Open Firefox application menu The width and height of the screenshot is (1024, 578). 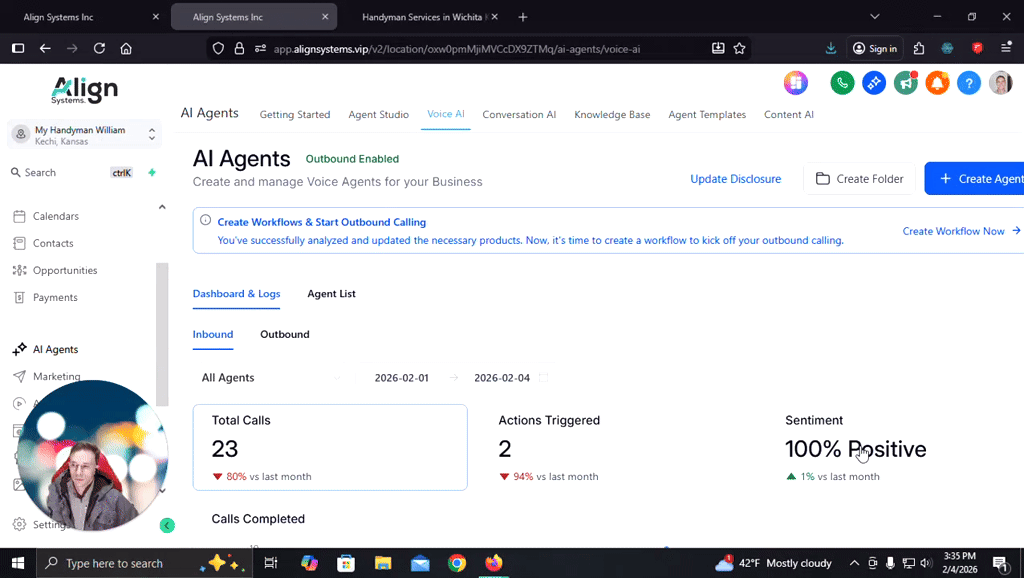pyautogui.click(x=1006, y=48)
